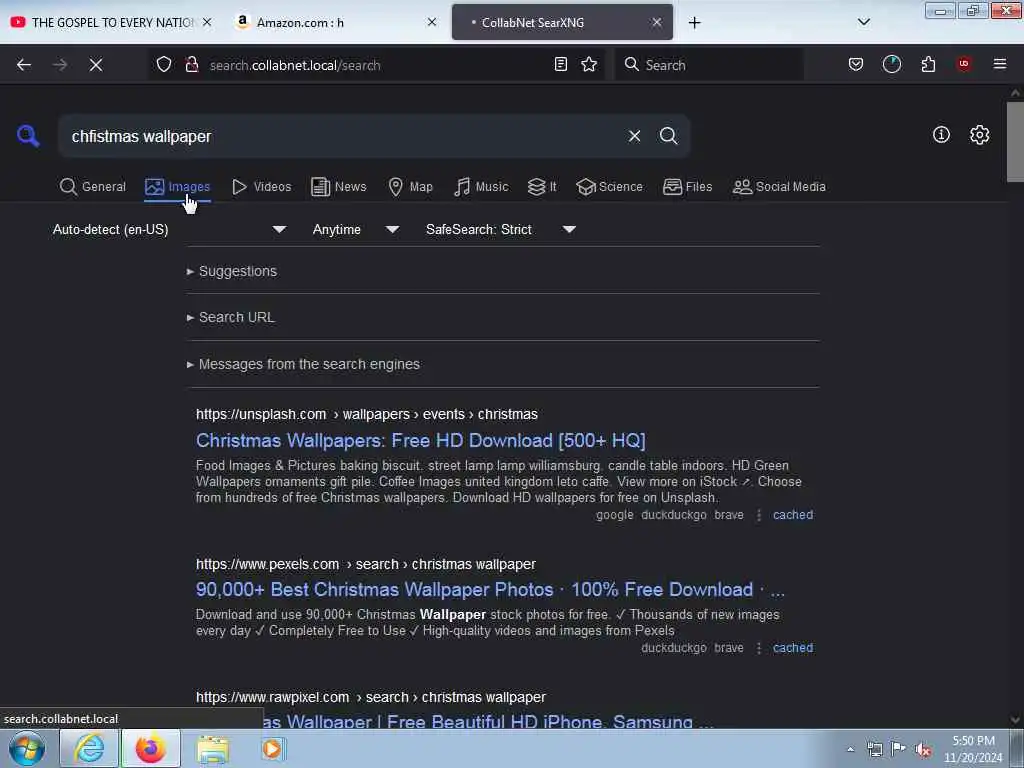Select the Images search category
Image resolution: width=1024 pixels, height=768 pixels.
(x=178, y=187)
